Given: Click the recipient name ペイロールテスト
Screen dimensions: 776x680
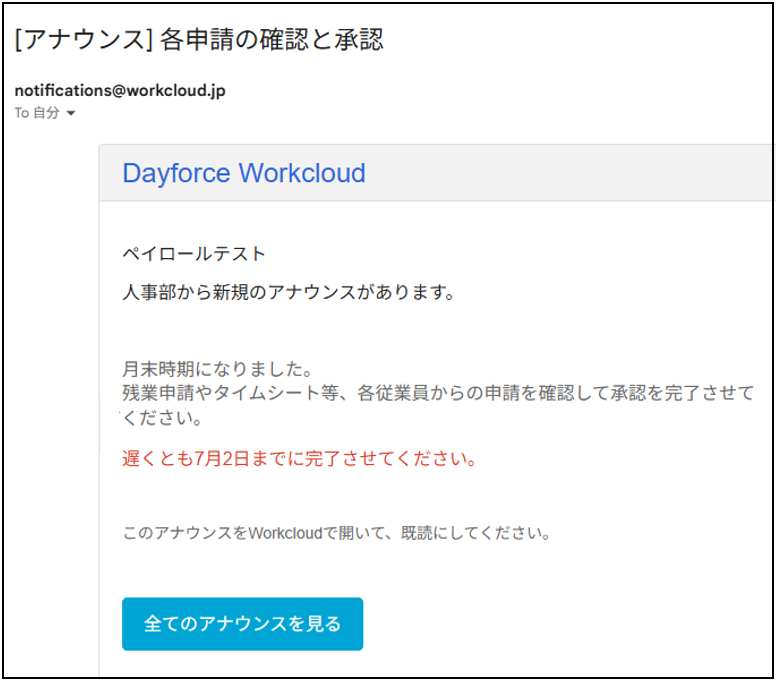Looking at the screenshot, I should point(194,254).
